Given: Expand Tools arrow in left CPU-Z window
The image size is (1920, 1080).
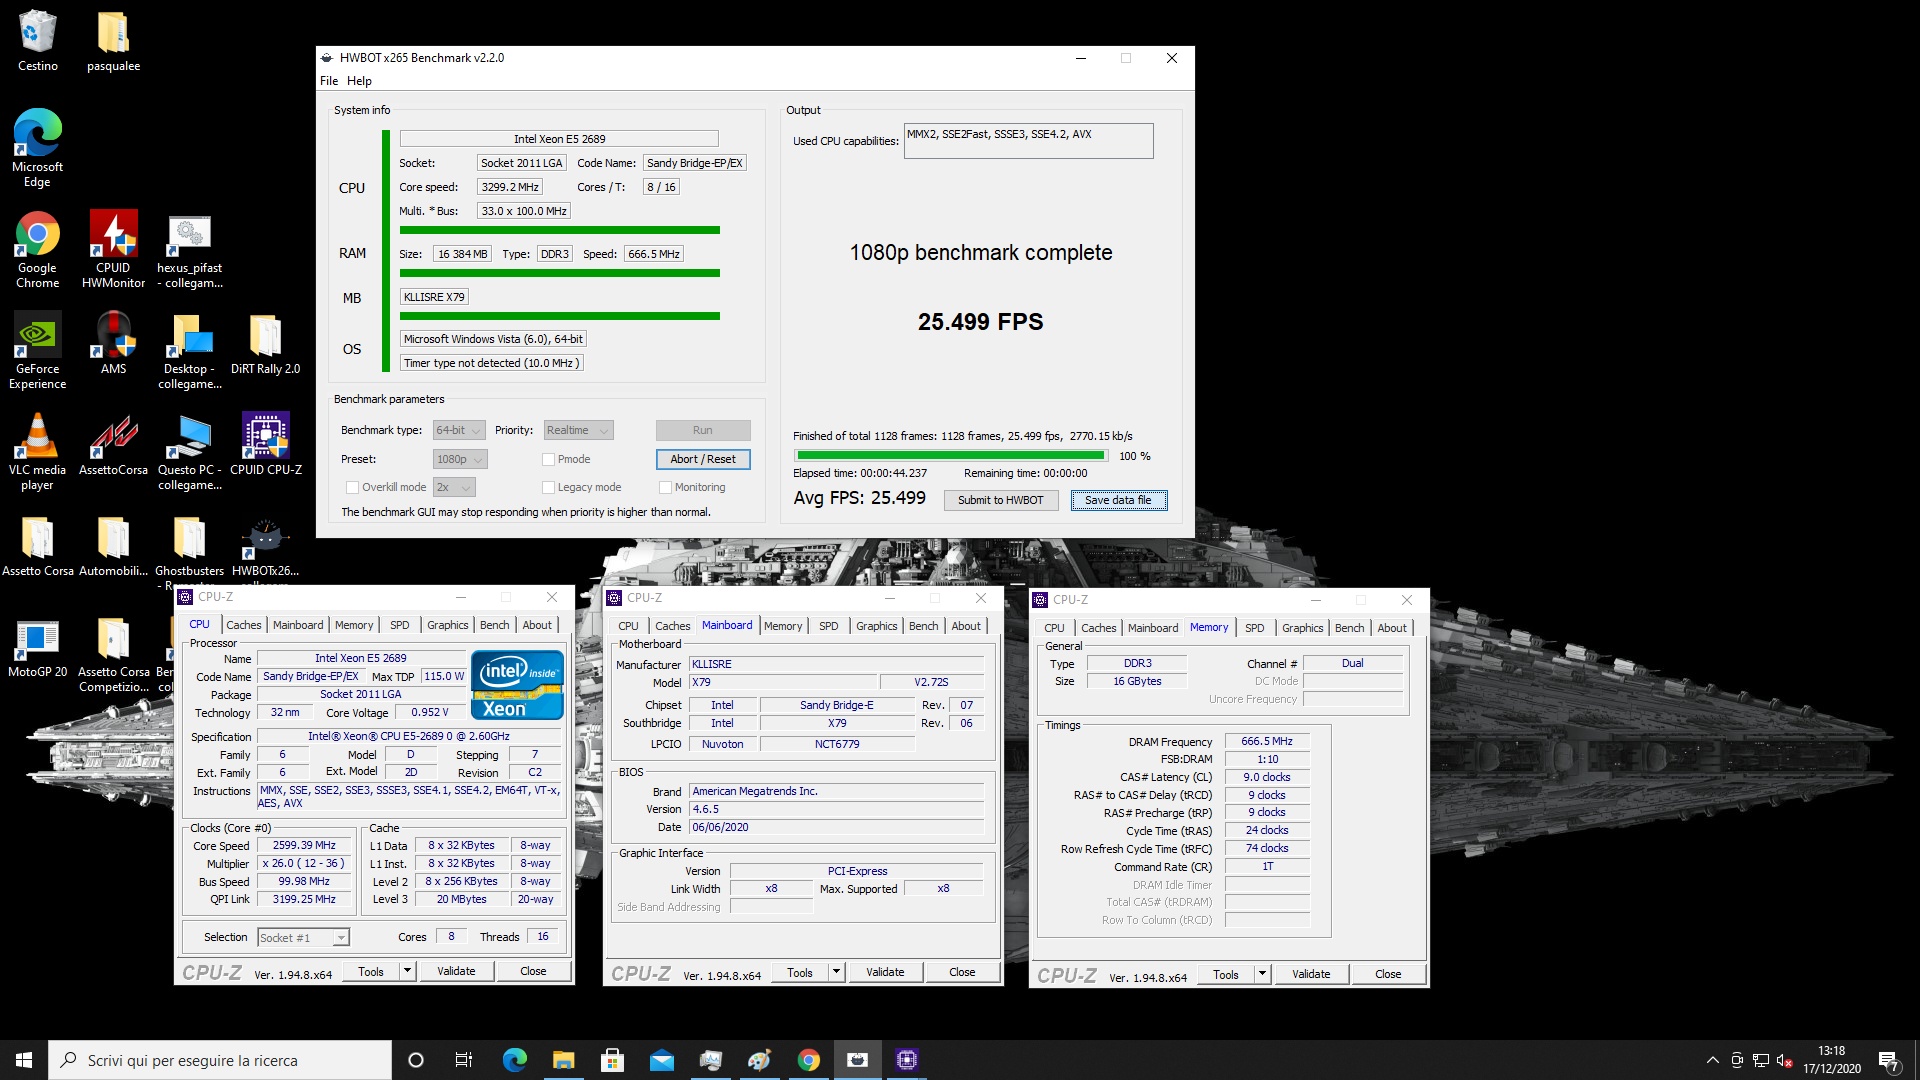Looking at the screenshot, I should [x=406, y=971].
